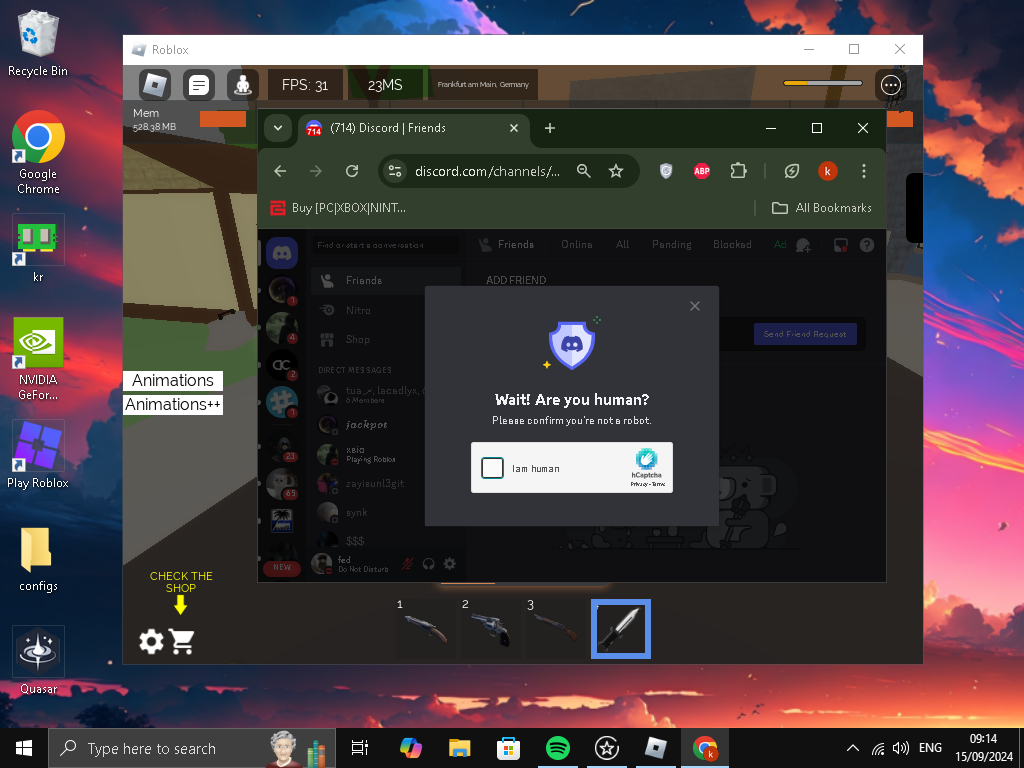Open Recycle Bin on desktop
The width and height of the screenshot is (1024, 768).
pos(38,43)
